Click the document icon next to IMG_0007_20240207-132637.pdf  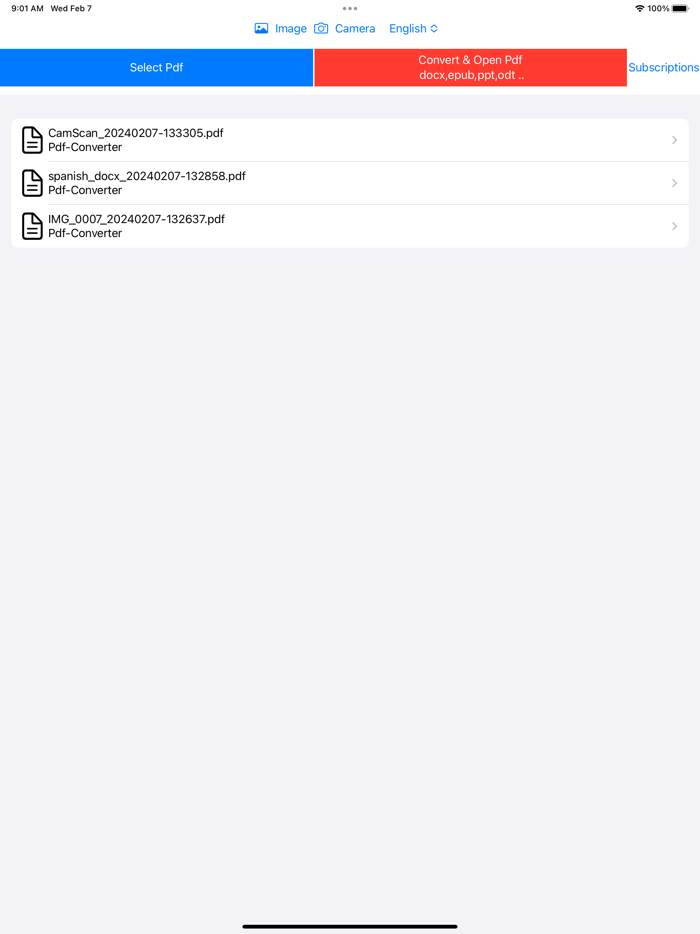coord(31,226)
